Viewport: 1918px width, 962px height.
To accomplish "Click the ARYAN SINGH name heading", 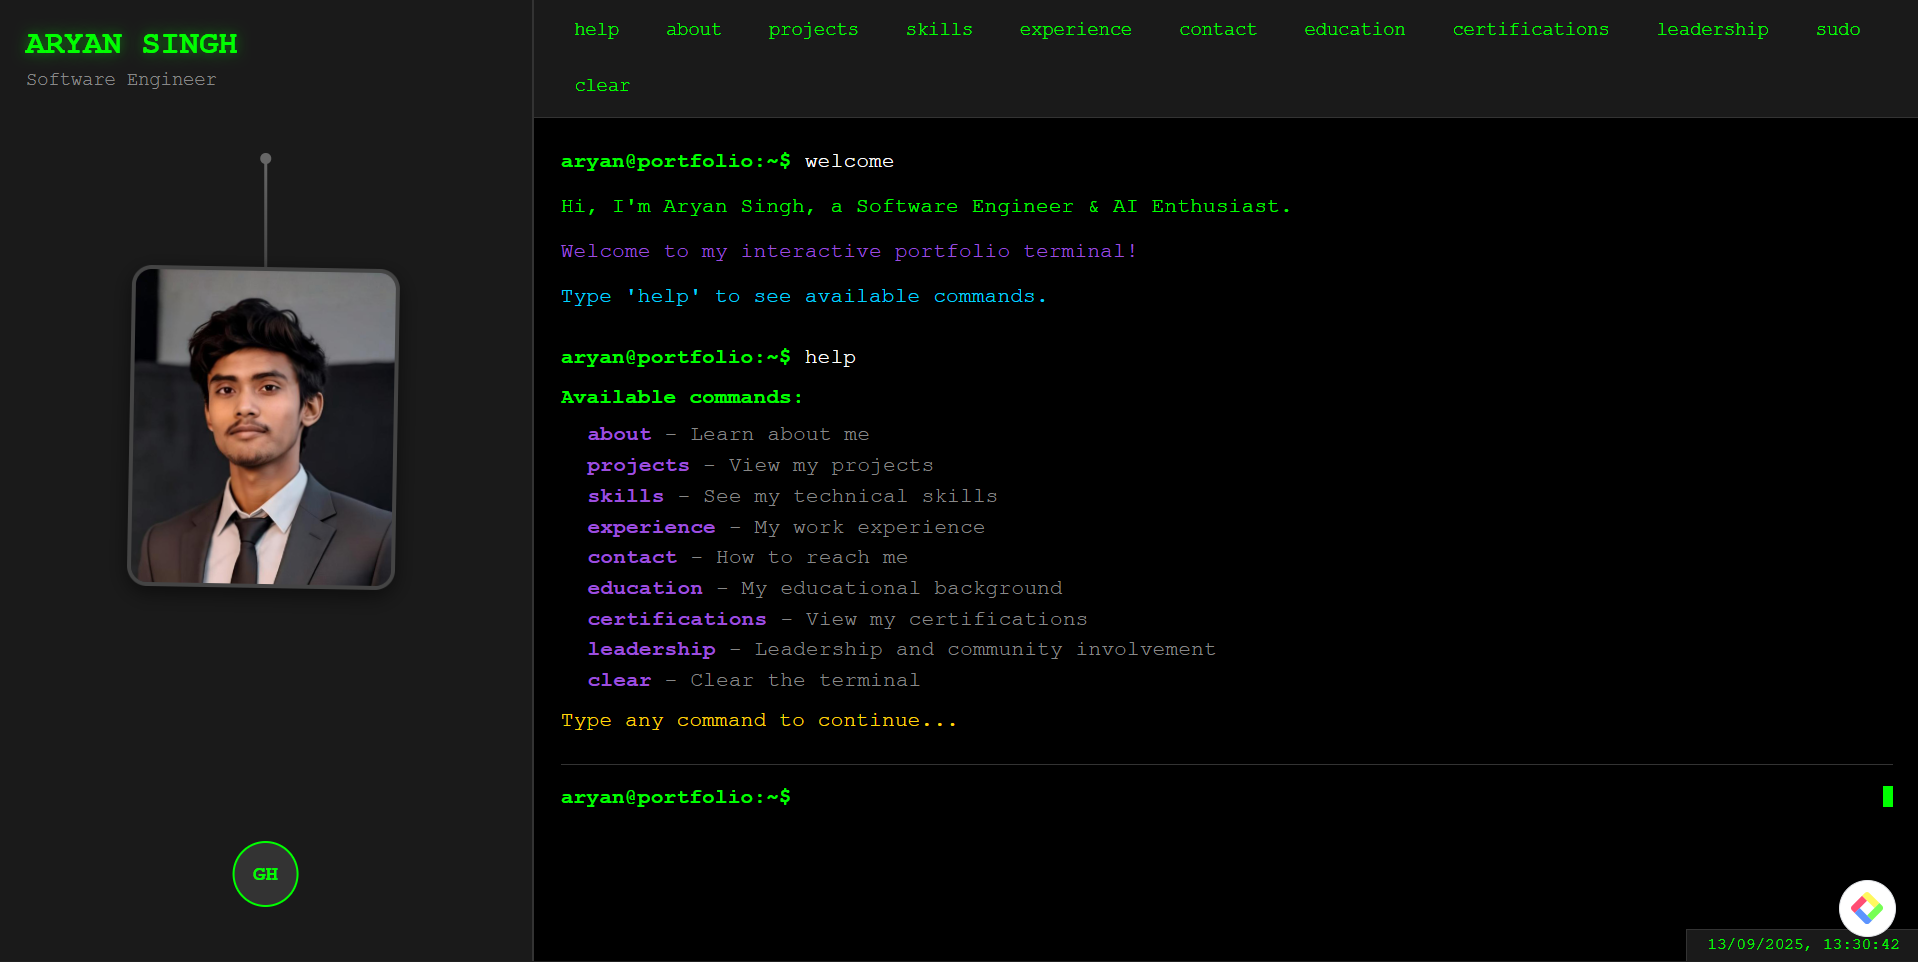I will click(x=131, y=43).
